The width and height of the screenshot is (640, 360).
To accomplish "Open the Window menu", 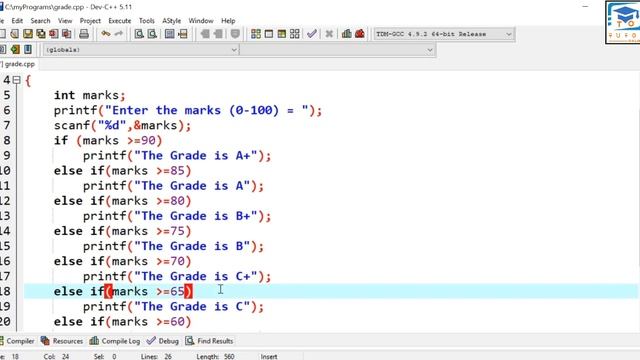I will [201, 21].
